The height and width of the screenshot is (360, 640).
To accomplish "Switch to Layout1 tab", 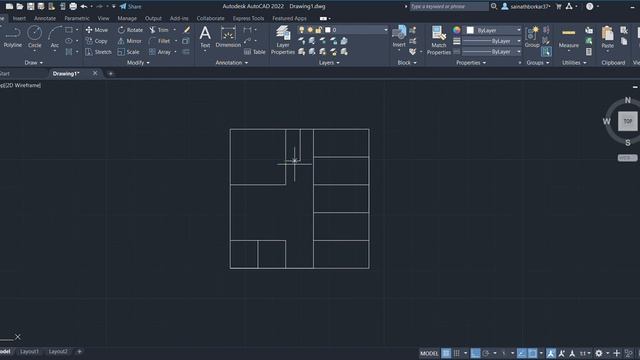I will [29, 351].
